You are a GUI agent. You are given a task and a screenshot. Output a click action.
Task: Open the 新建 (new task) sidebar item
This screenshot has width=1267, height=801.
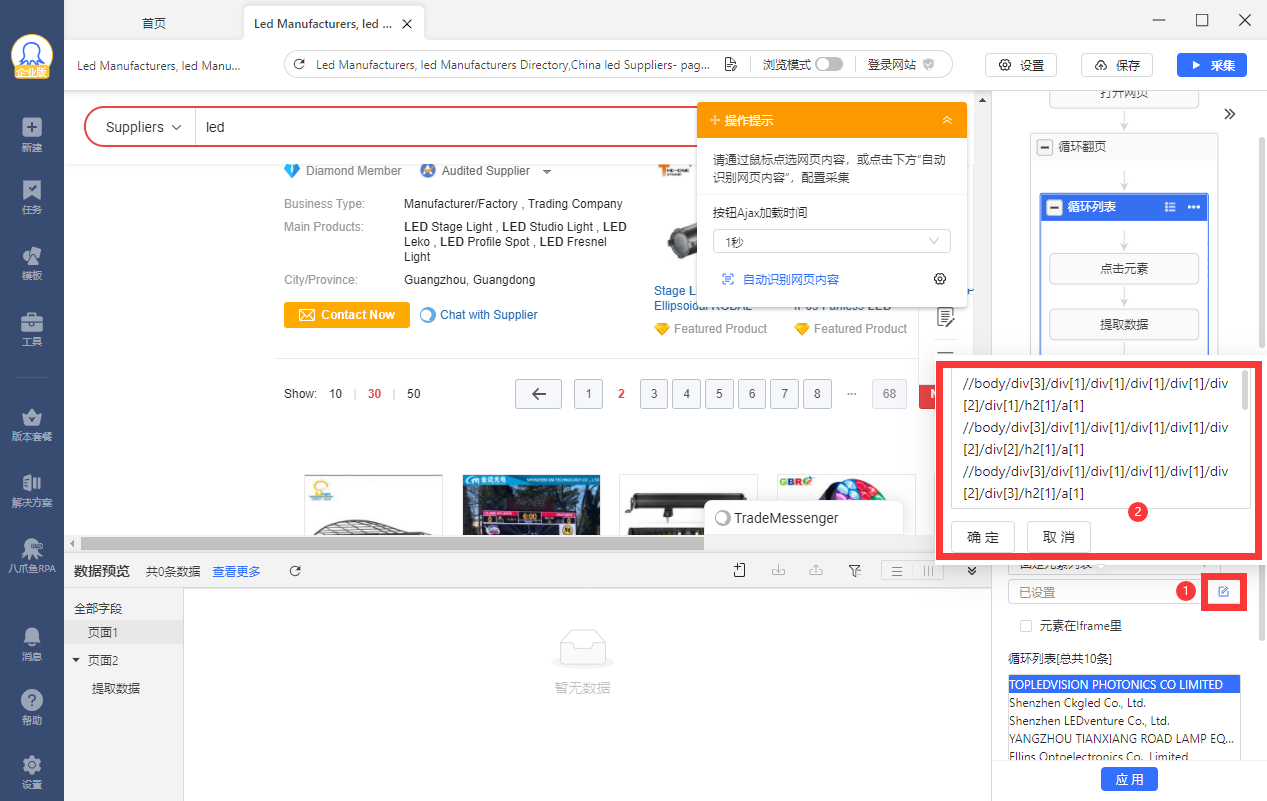(x=32, y=134)
